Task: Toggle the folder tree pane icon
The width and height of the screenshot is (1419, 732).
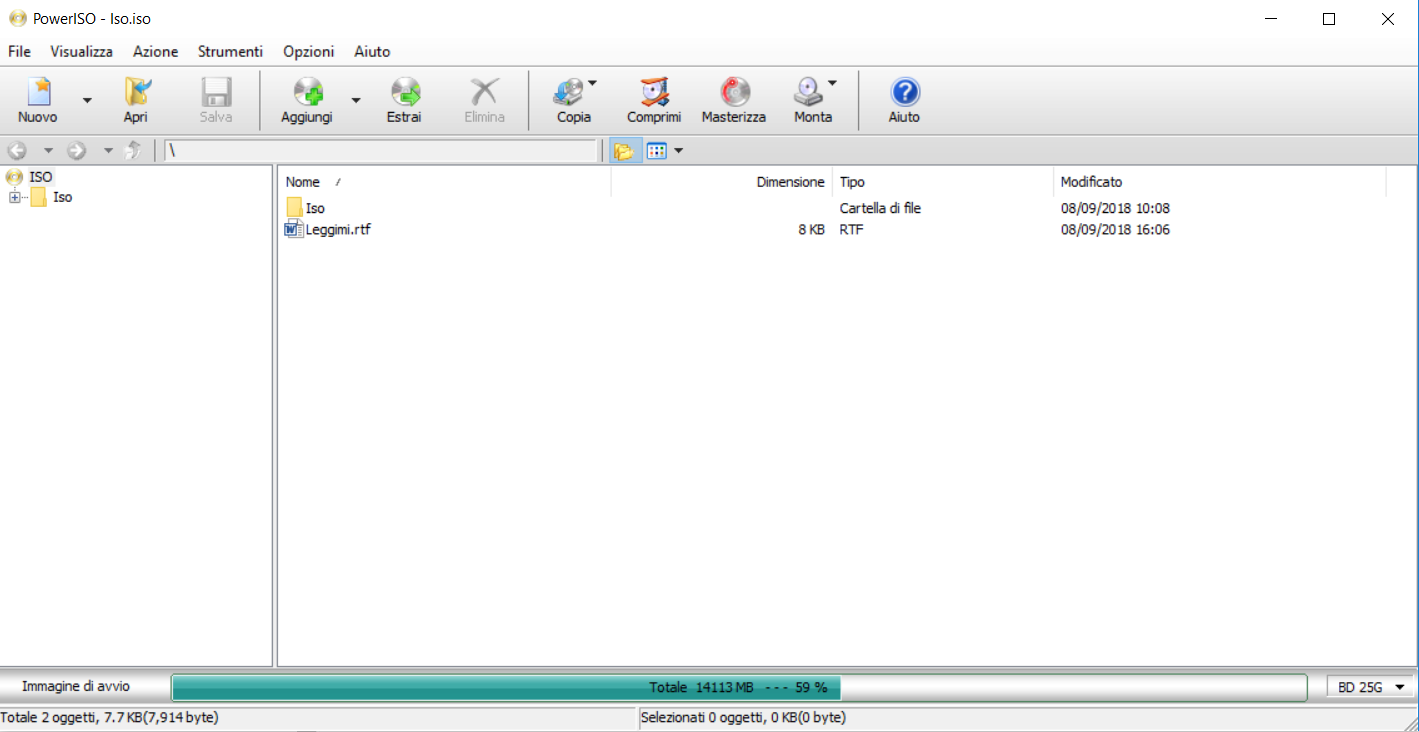Action: click(x=624, y=151)
